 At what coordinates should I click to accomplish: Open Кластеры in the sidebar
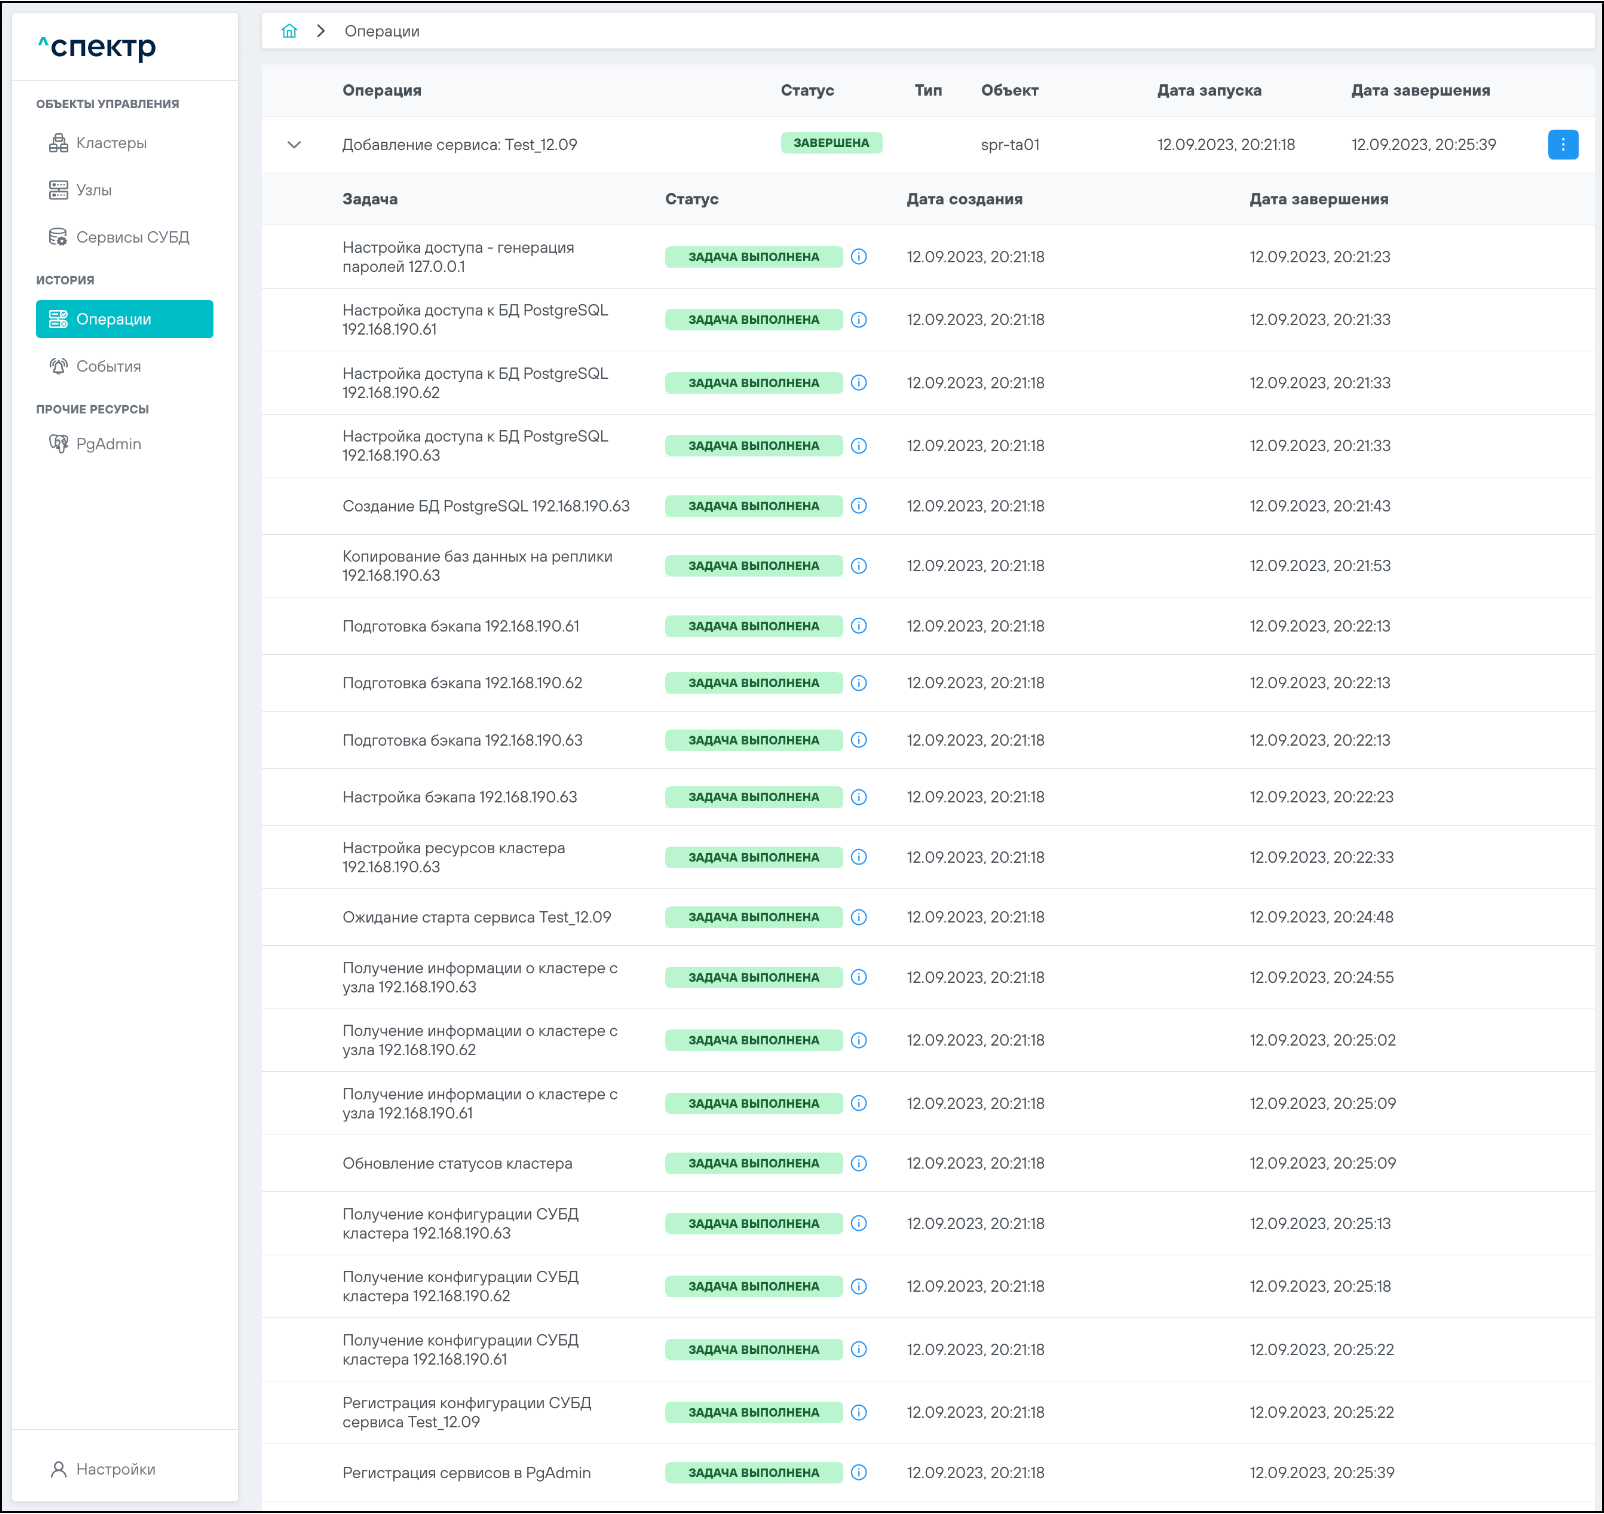[111, 143]
